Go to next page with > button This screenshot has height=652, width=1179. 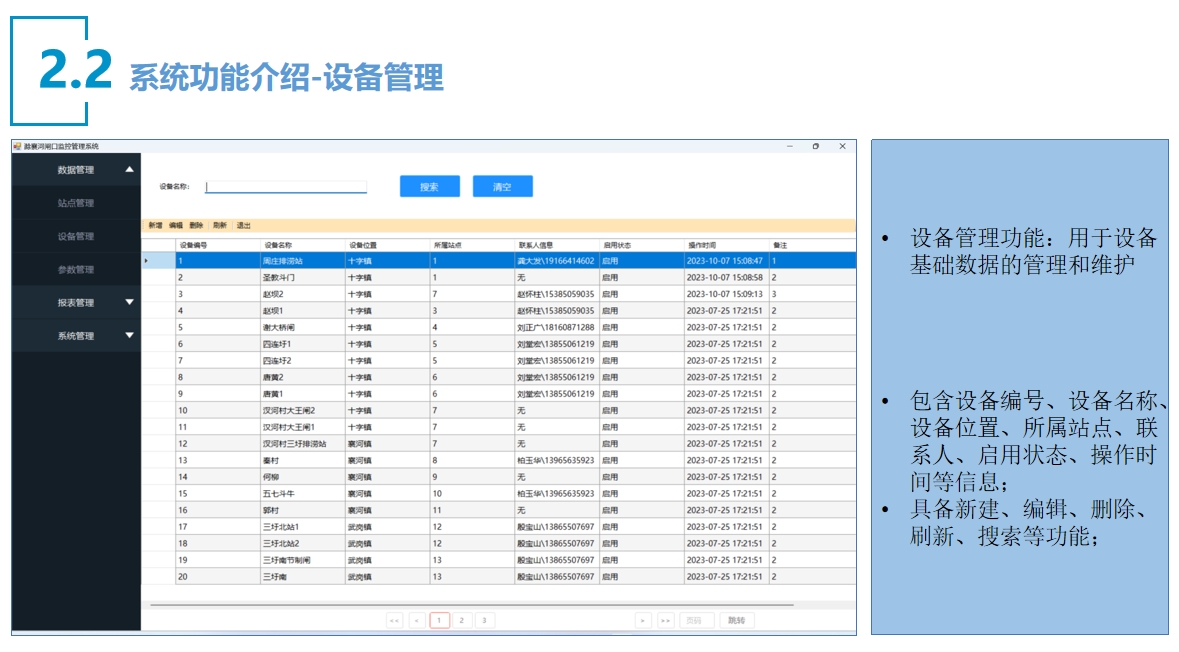click(644, 620)
